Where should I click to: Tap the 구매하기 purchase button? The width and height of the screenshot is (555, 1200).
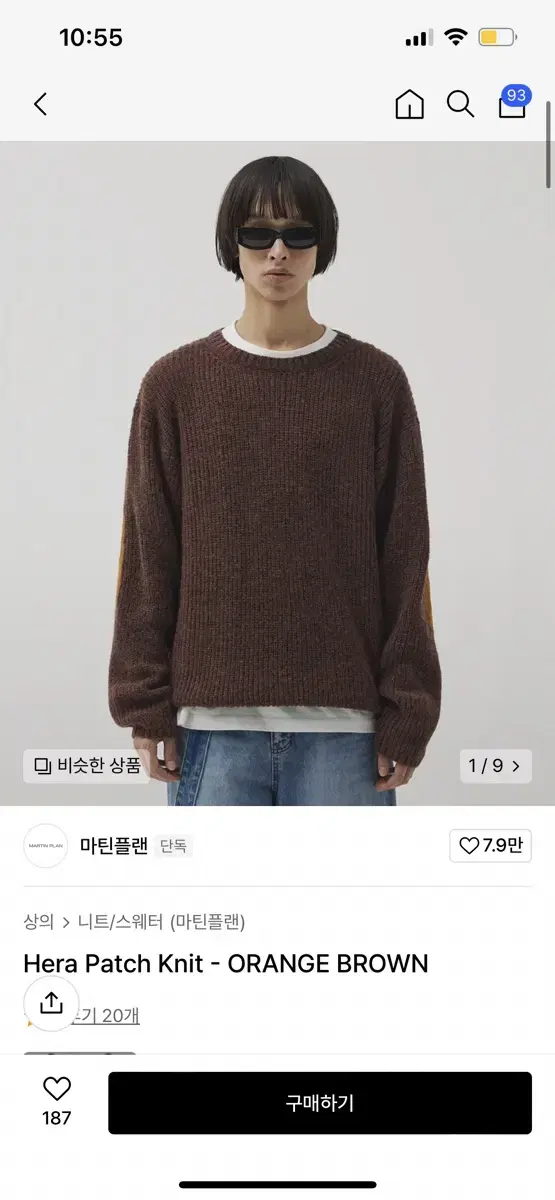tap(320, 1103)
